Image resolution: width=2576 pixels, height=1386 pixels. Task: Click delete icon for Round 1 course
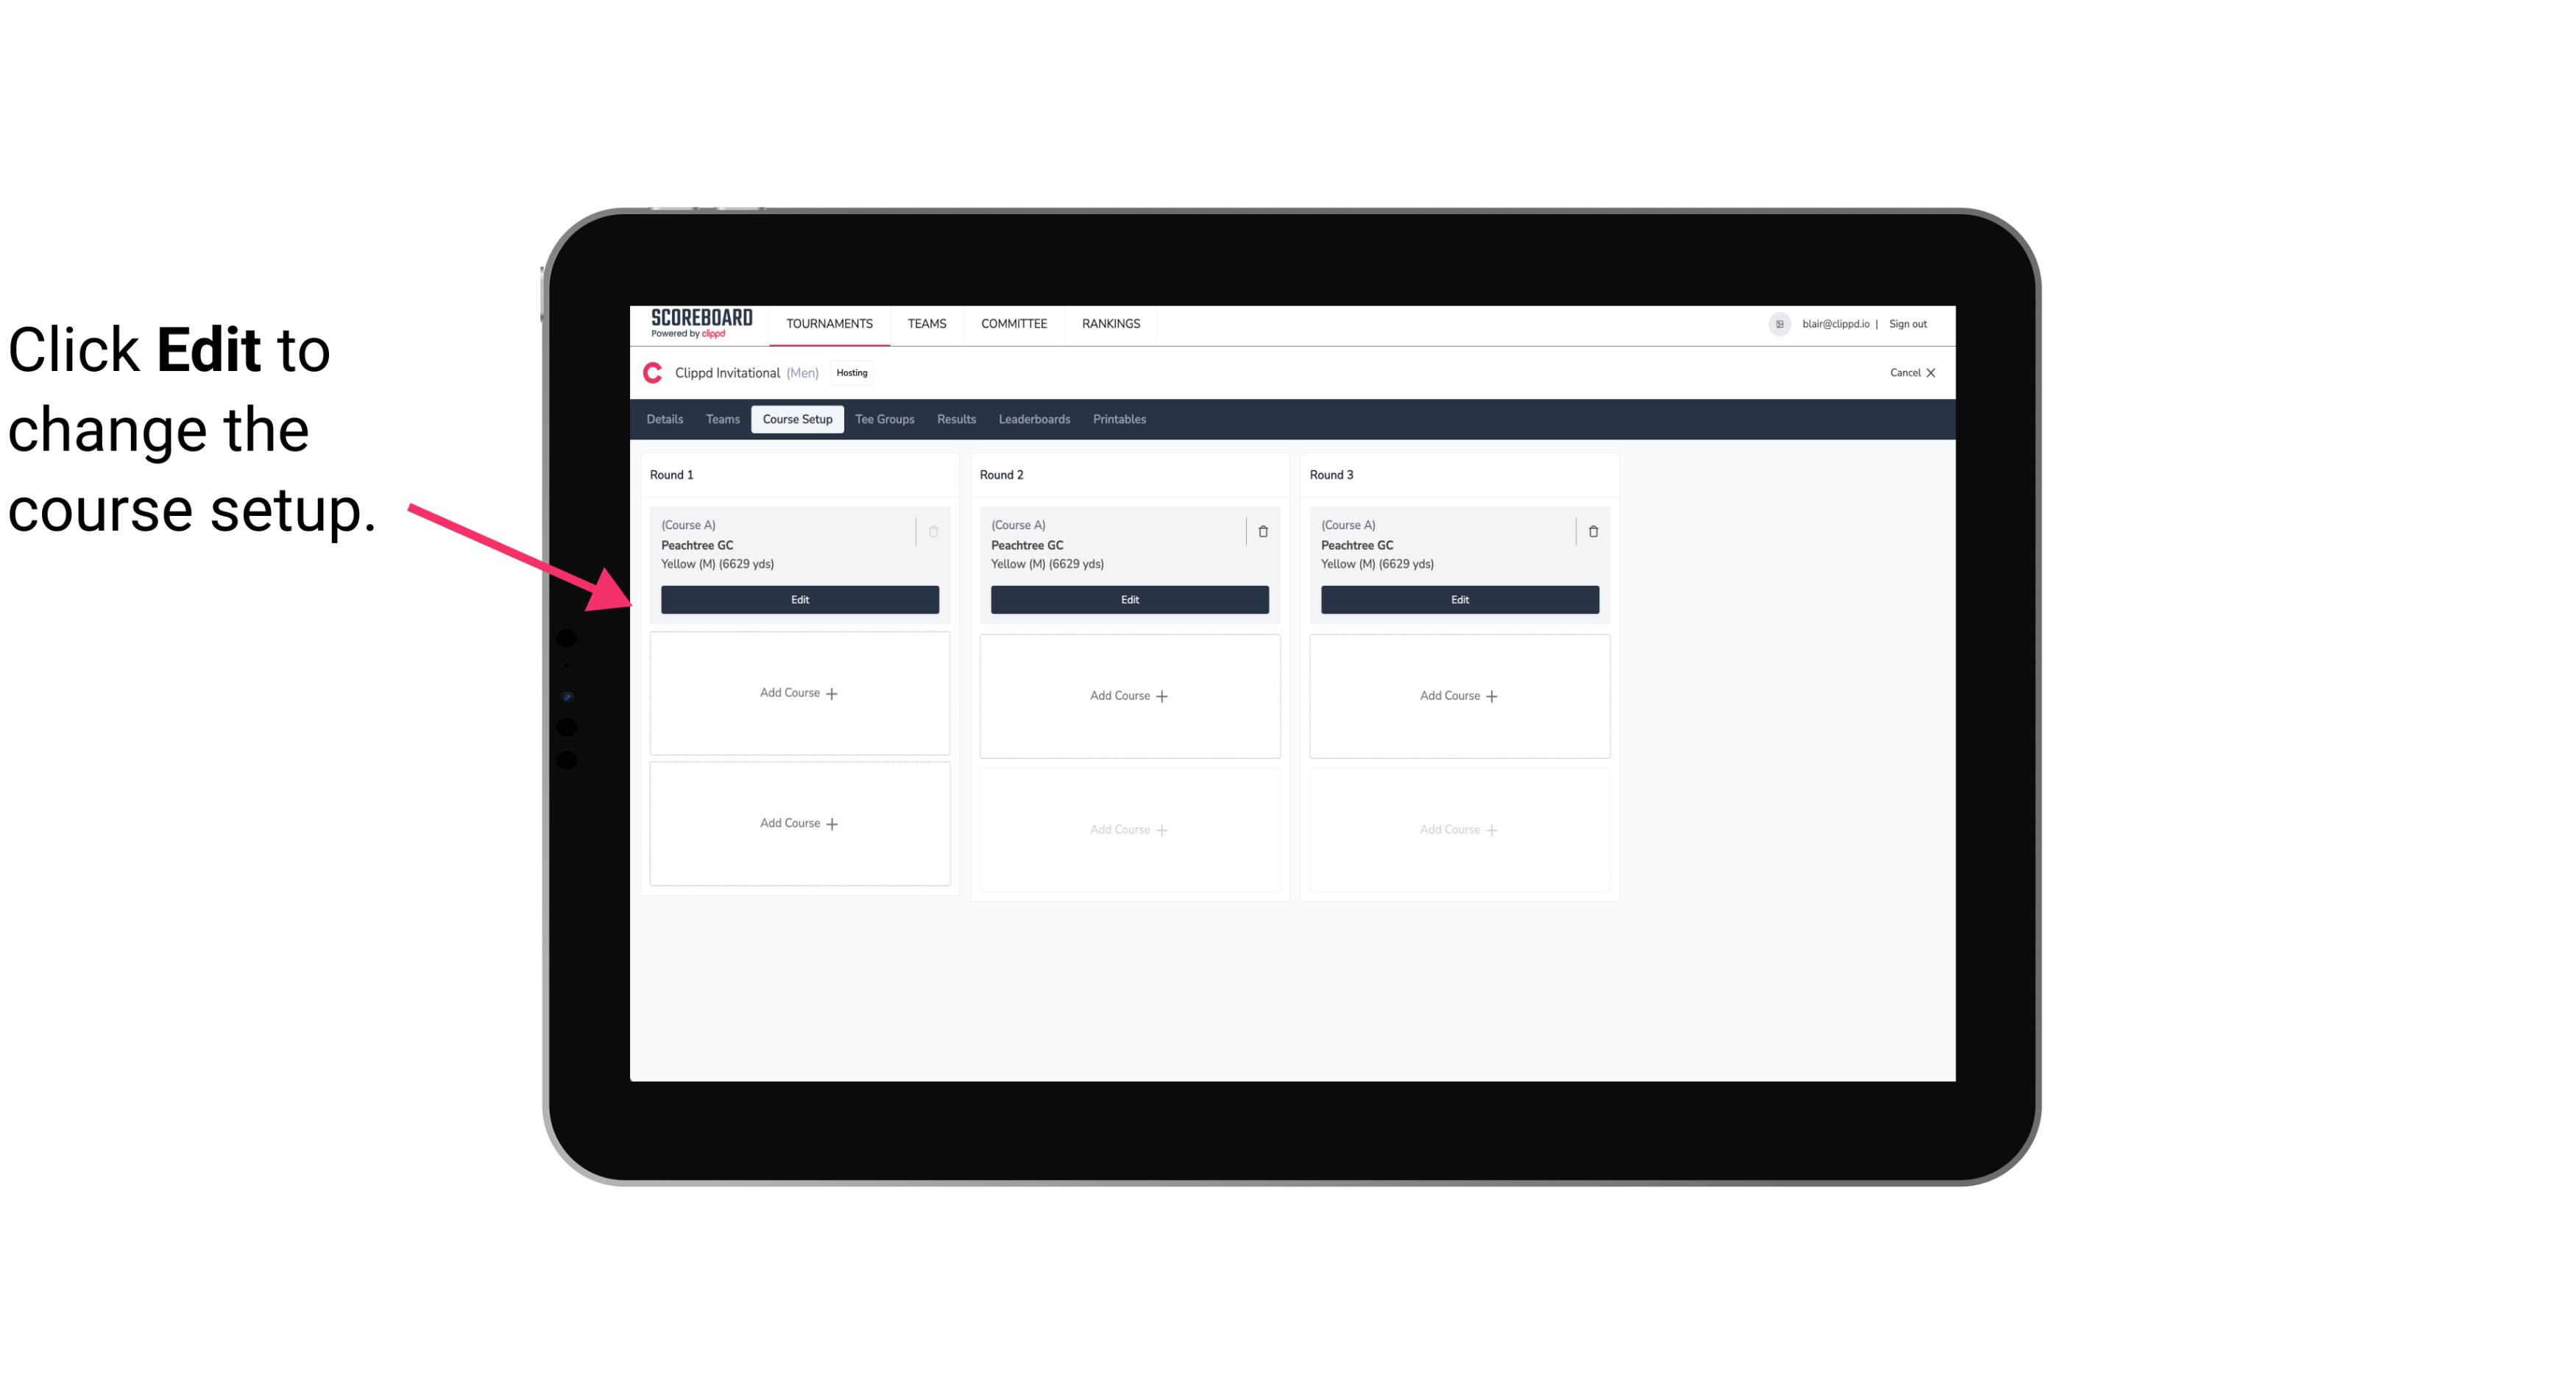click(932, 531)
